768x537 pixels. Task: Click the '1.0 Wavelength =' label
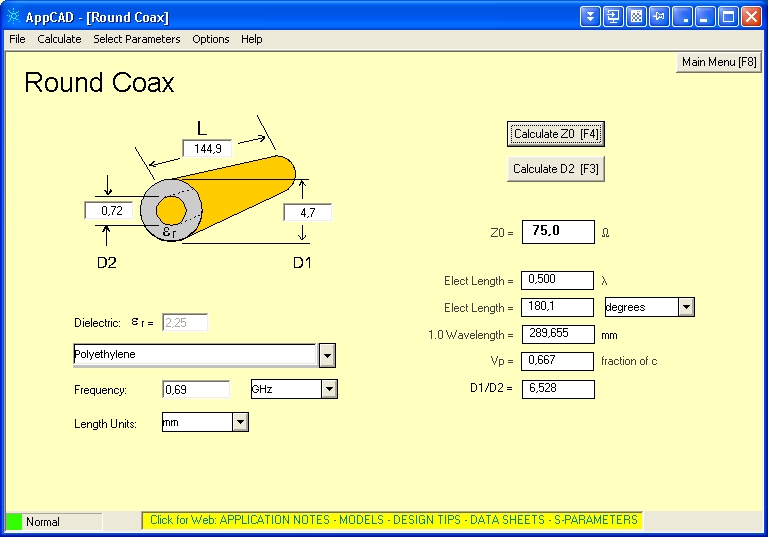point(471,335)
